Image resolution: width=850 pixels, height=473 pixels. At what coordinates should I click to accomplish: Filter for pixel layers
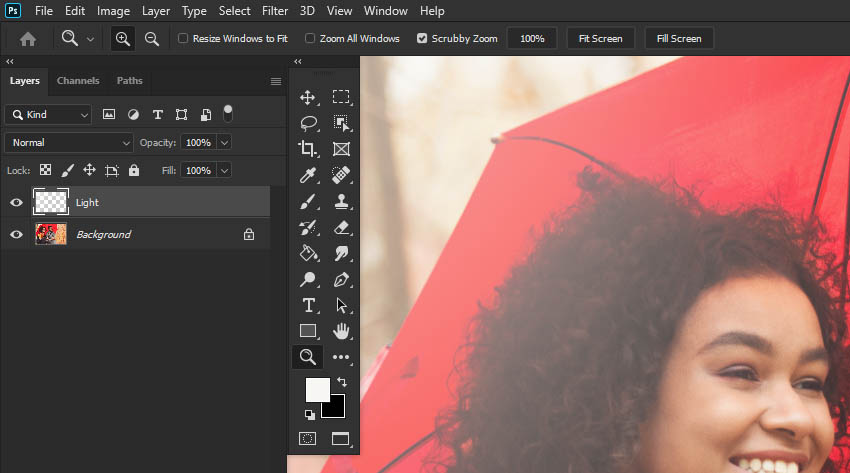point(109,114)
